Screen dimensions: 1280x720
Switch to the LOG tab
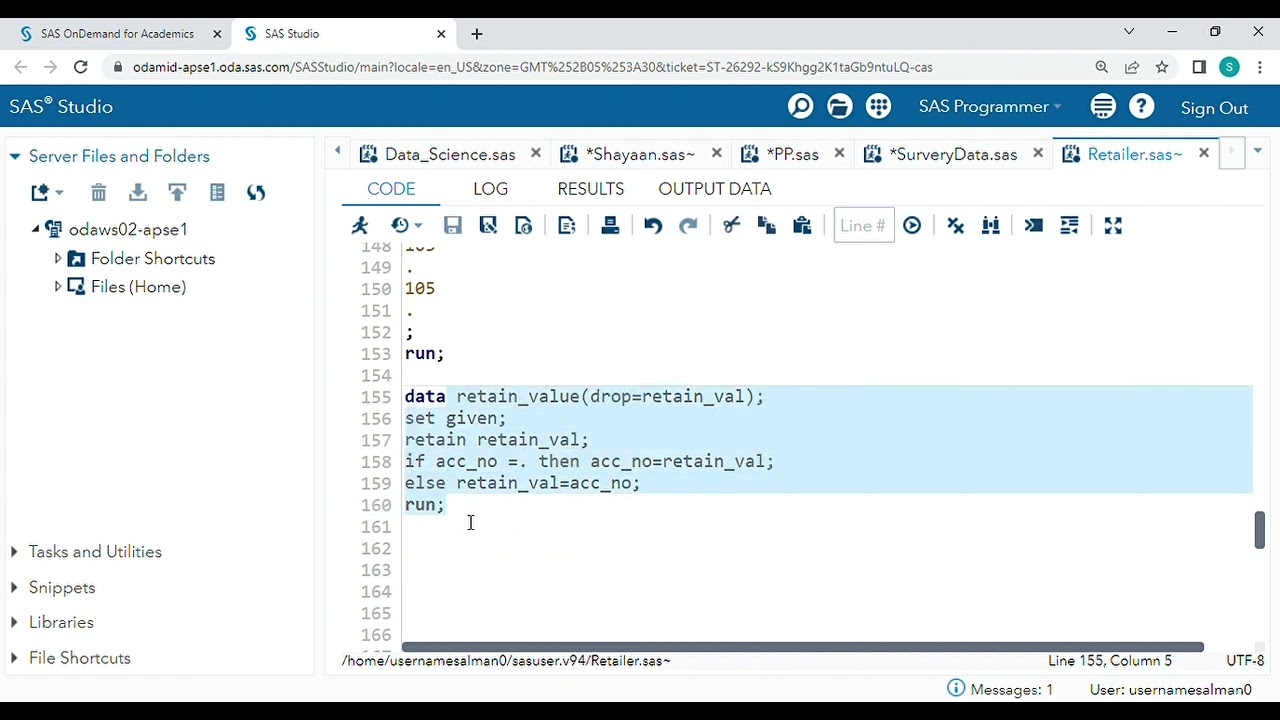click(490, 189)
